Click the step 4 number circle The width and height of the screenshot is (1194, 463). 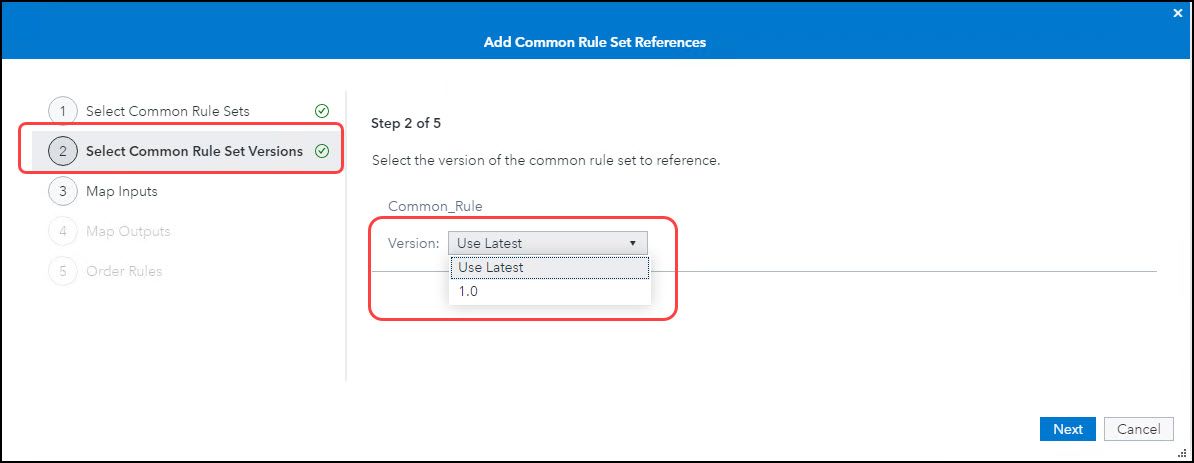[x=62, y=231]
